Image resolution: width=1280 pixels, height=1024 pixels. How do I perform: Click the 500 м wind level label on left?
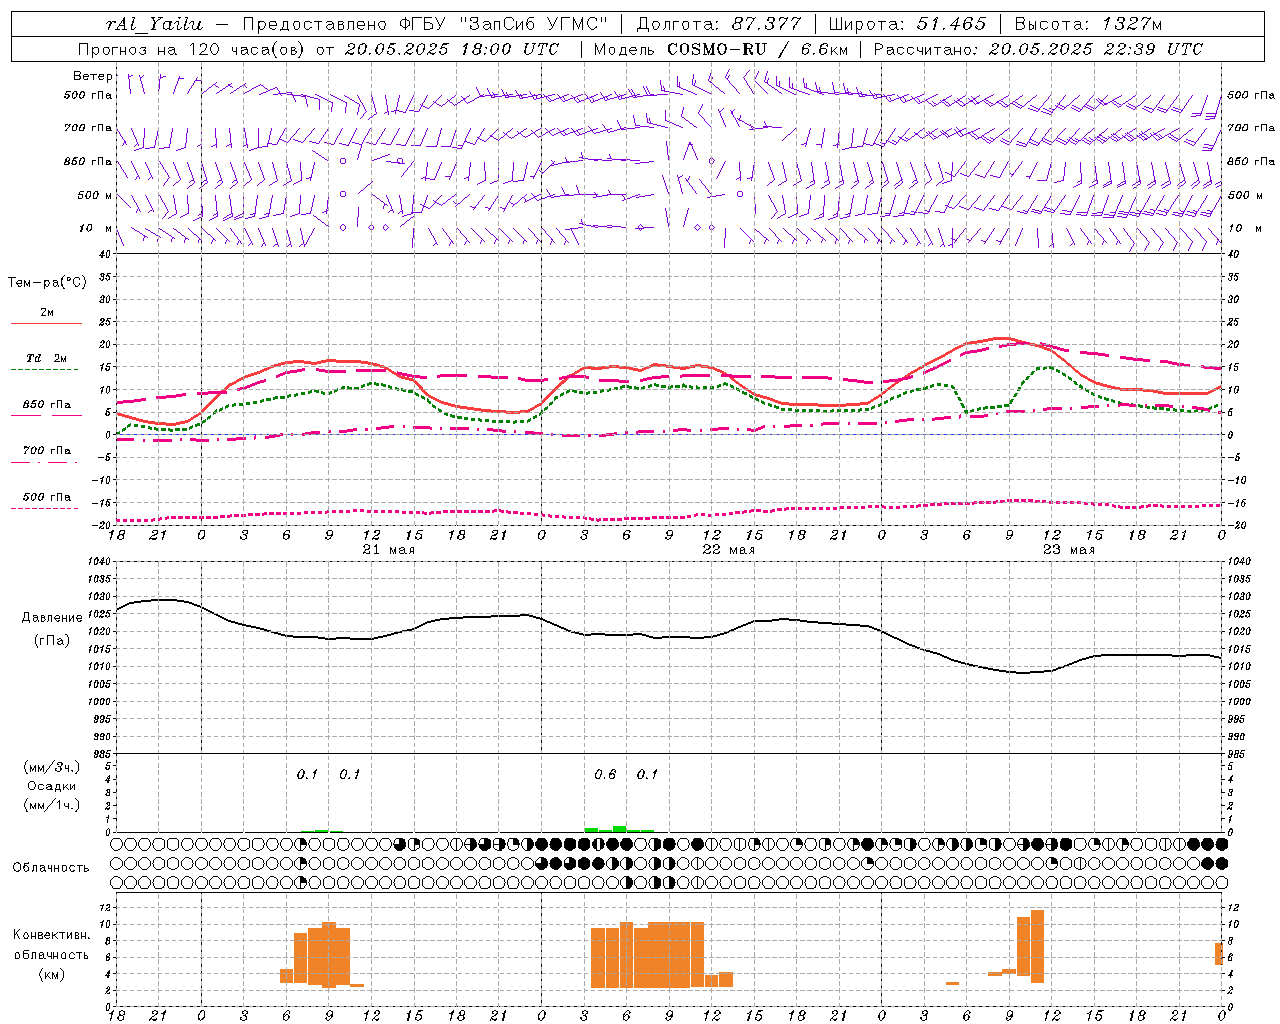[95, 195]
